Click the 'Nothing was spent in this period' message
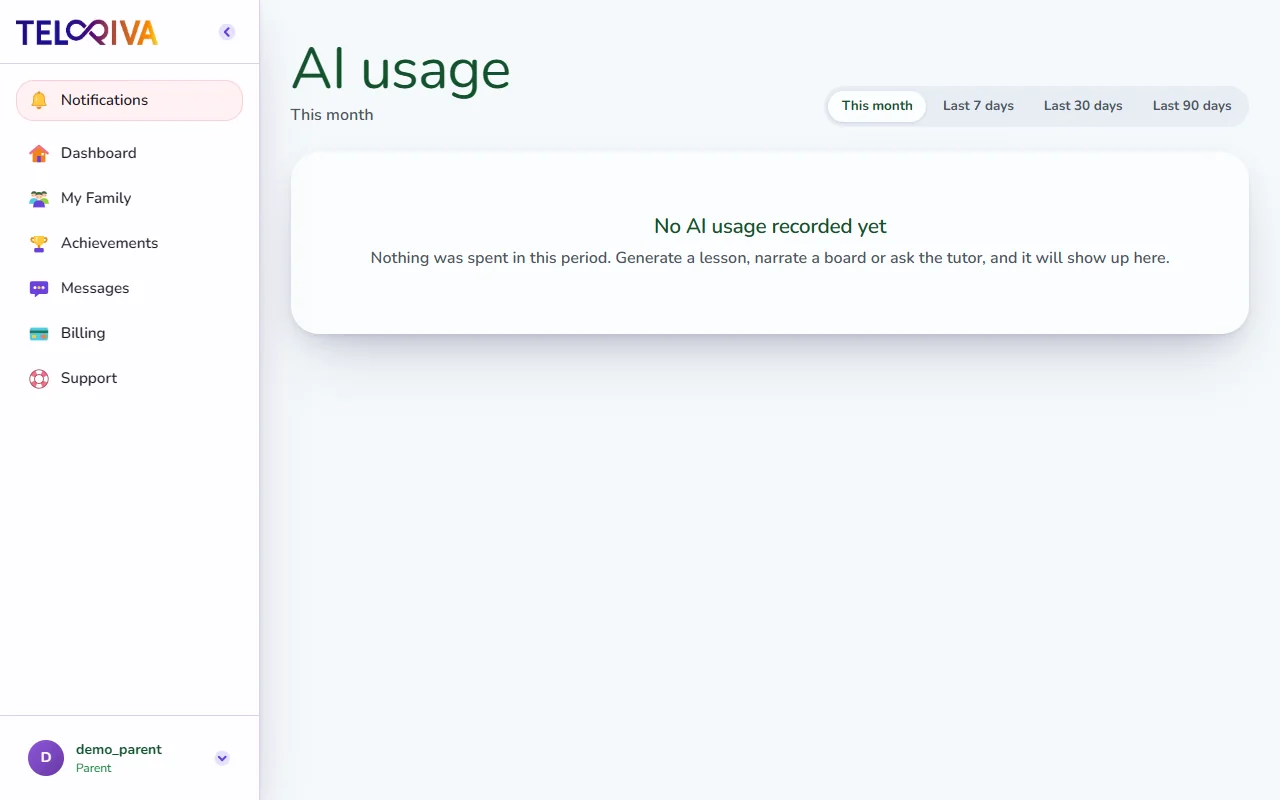Screen dimensions: 1280x800 pos(770,258)
